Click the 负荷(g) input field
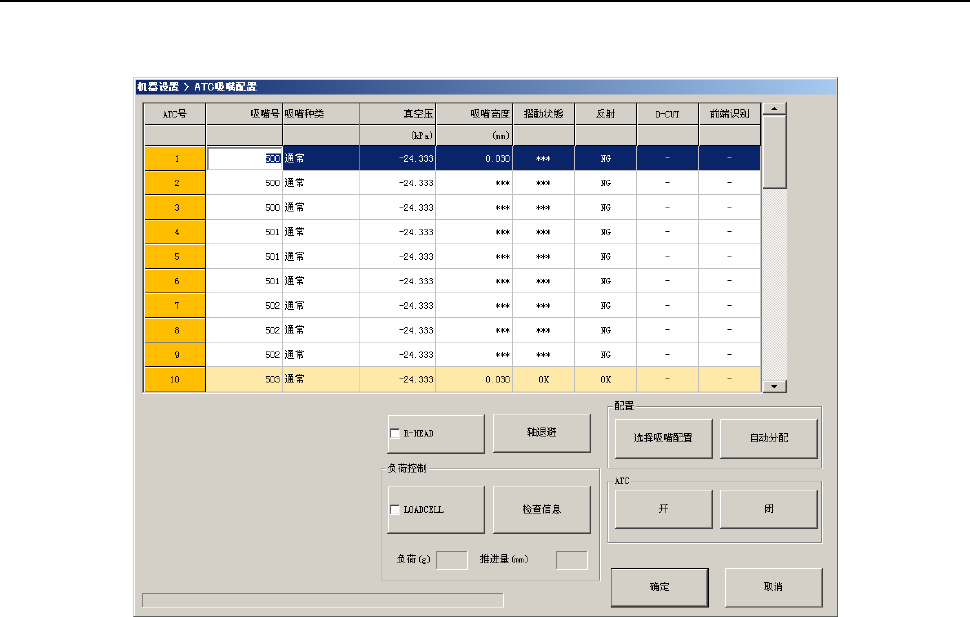970x617 pixels. click(452, 560)
